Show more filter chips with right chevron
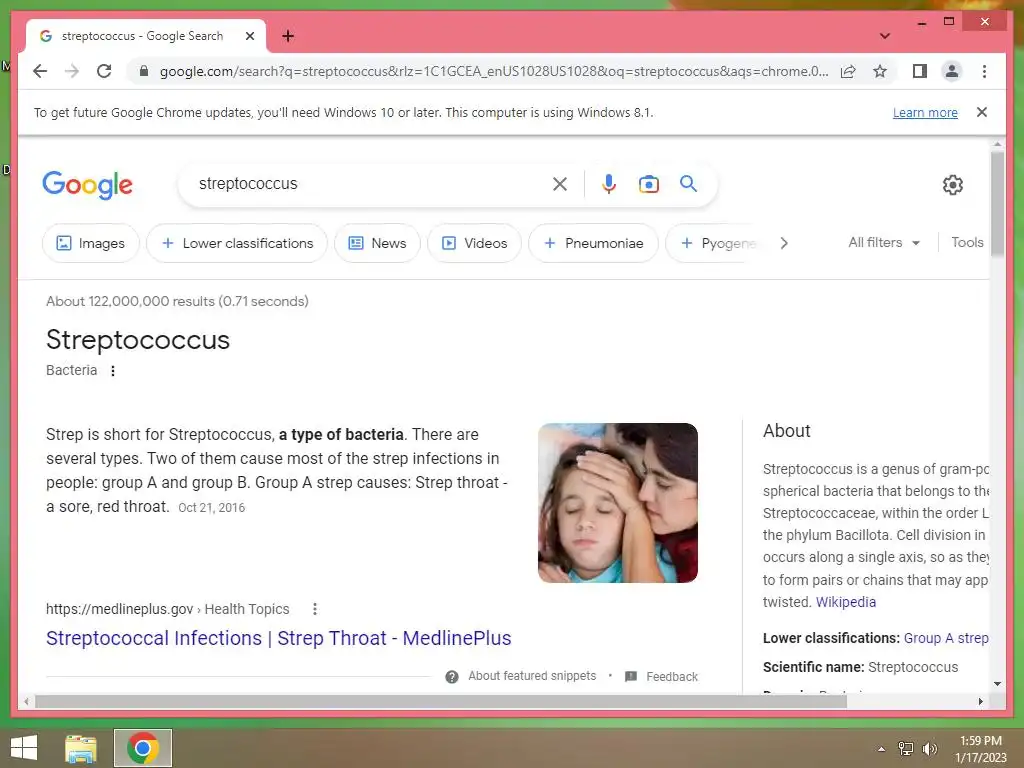1024x768 pixels. click(784, 243)
